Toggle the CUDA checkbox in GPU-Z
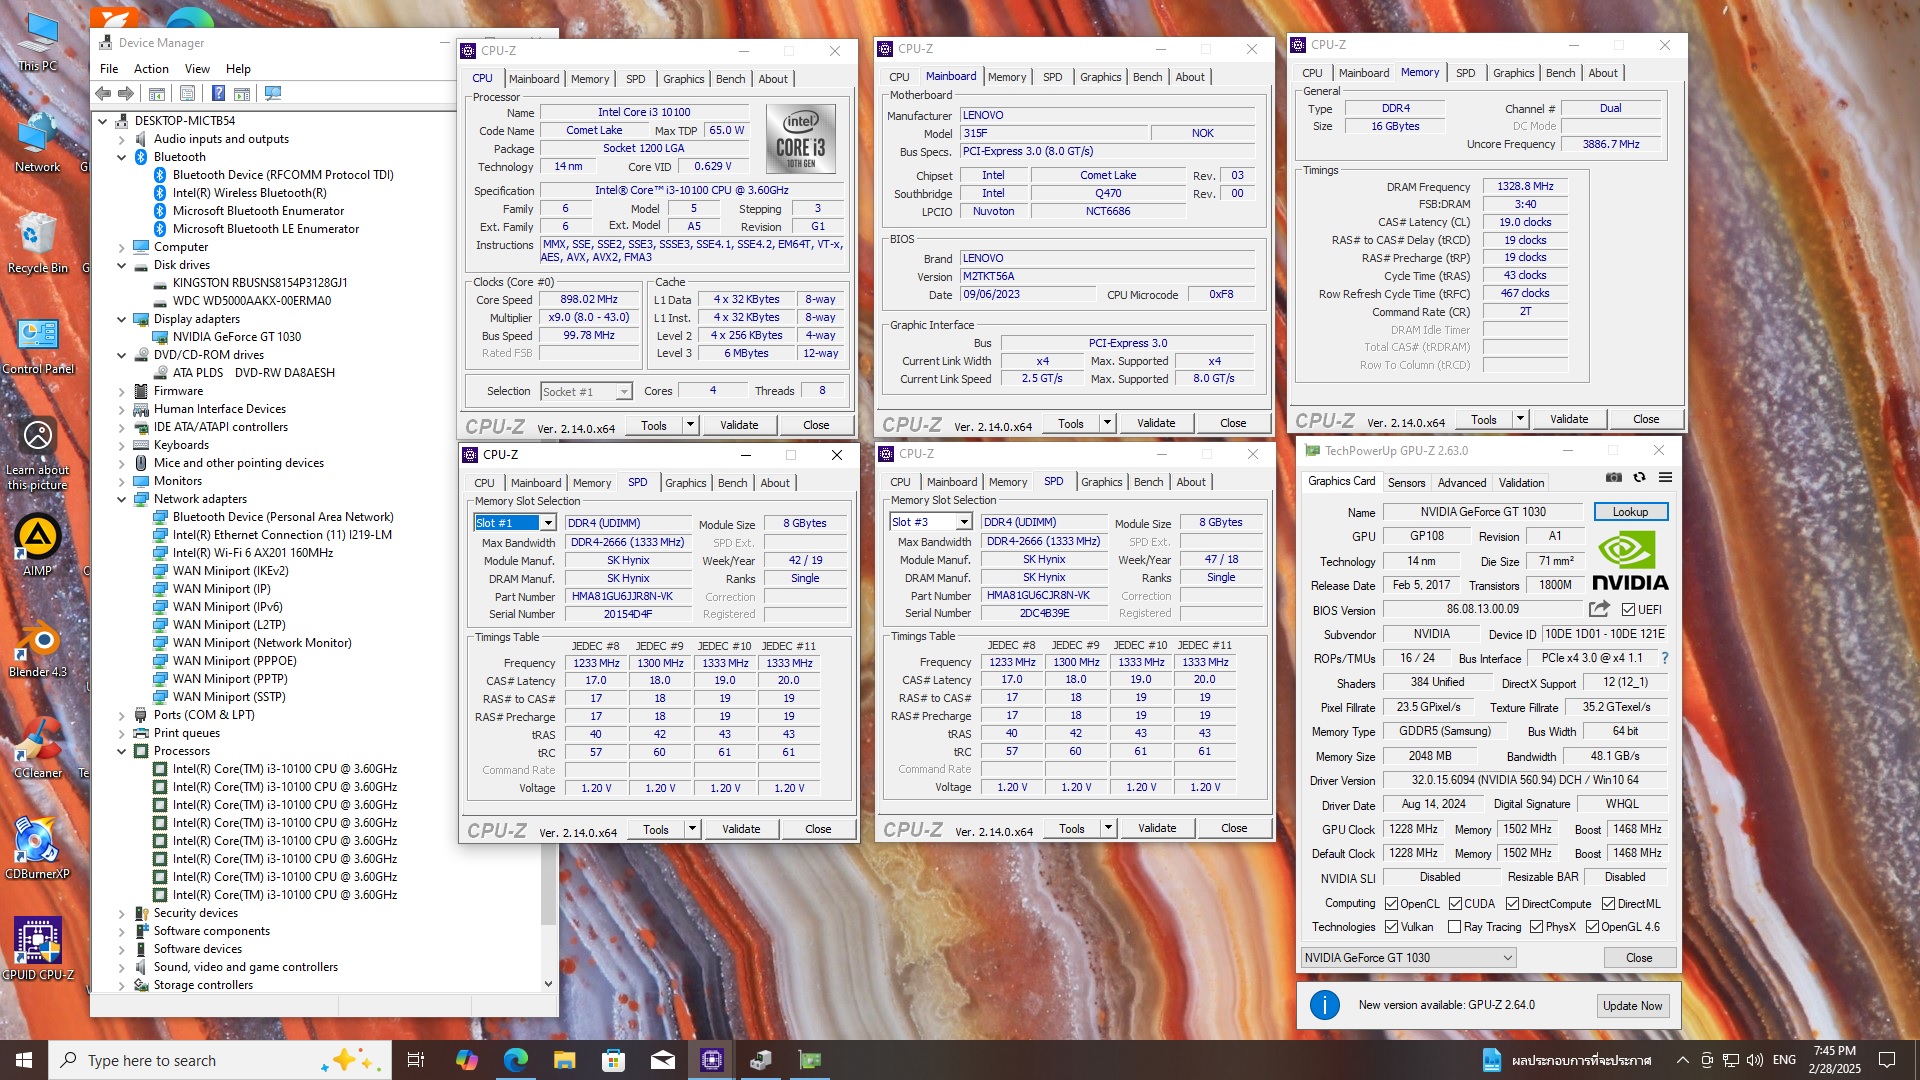Screen dimensions: 1920x1080 (1455, 903)
